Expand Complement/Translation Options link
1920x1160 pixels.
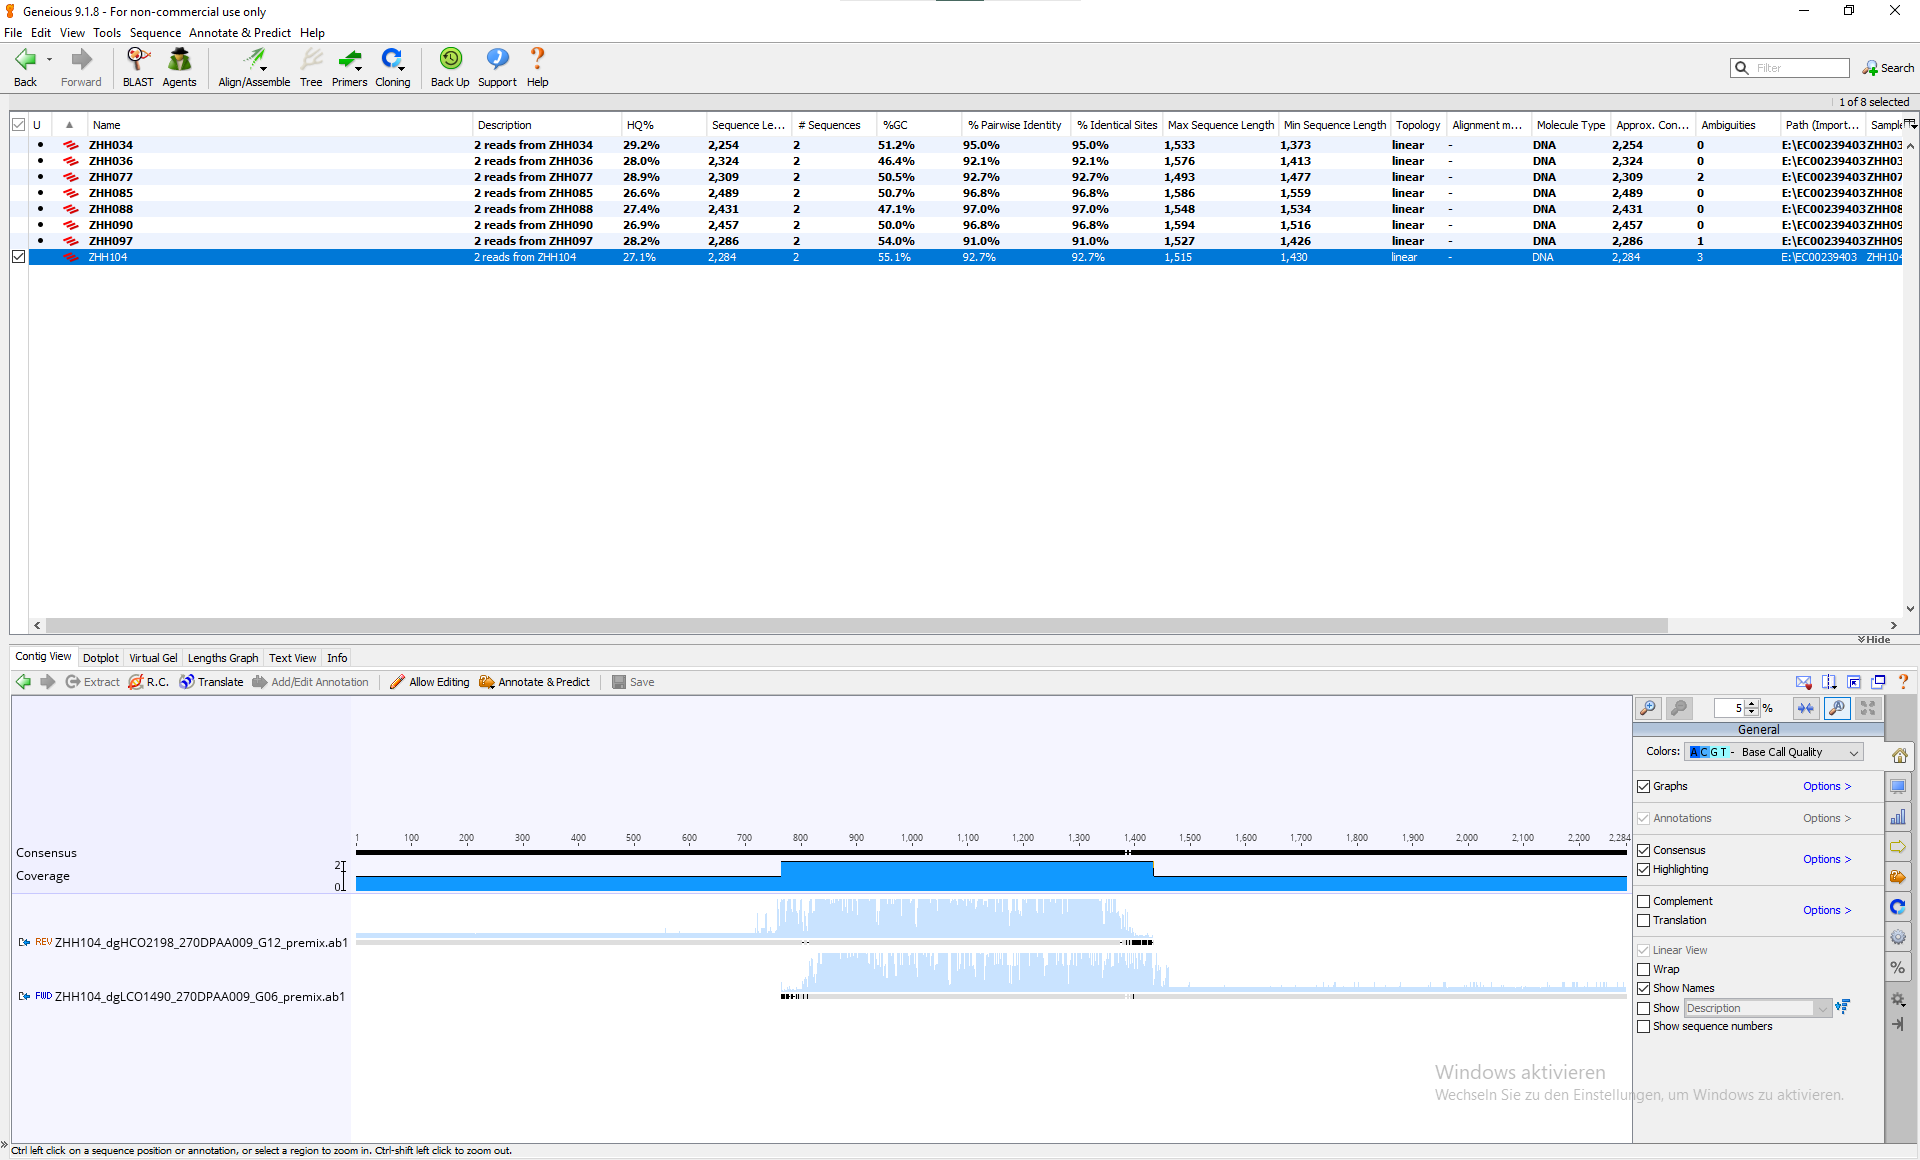pyautogui.click(x=1827, y=910)
